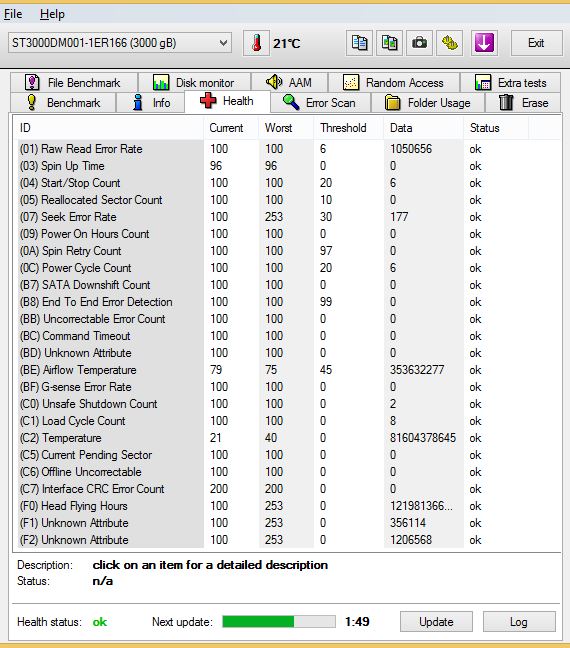Click the Status column header
This screenshot has width=570, height=648.
coord(496,128)
